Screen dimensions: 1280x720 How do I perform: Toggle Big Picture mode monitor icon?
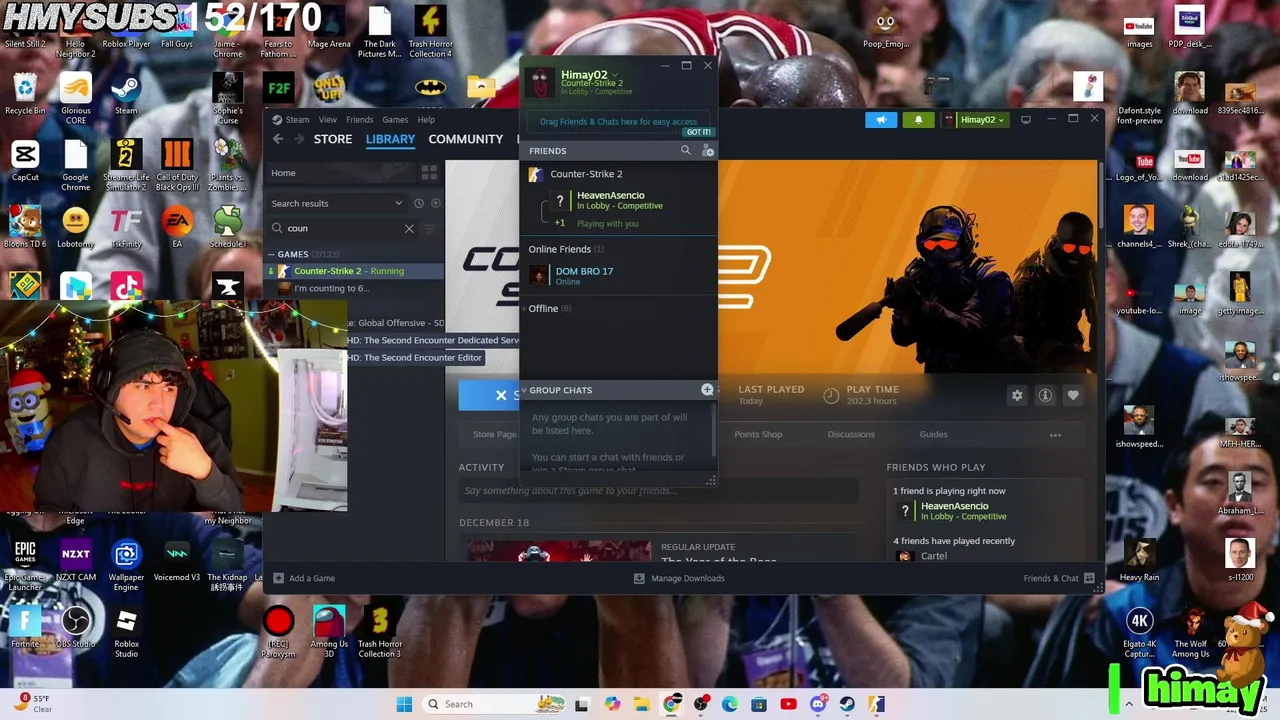1025,120
